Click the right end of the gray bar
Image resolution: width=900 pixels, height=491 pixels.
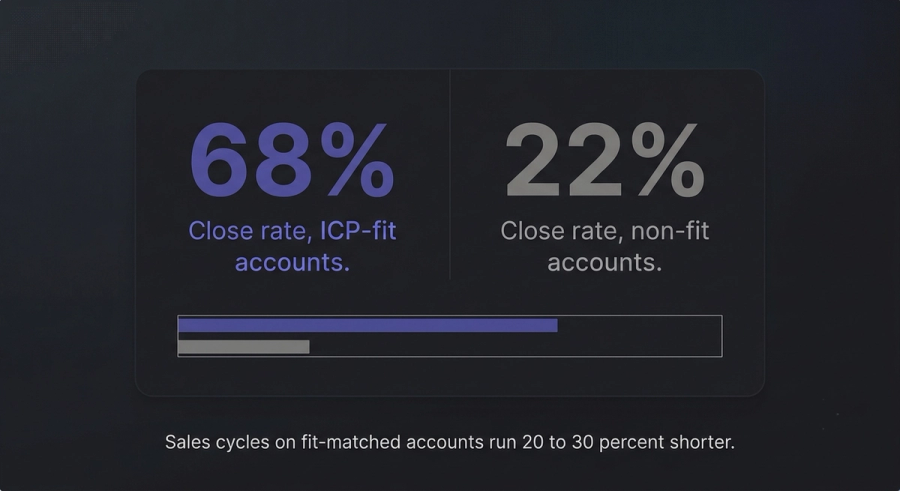(305, 346)
